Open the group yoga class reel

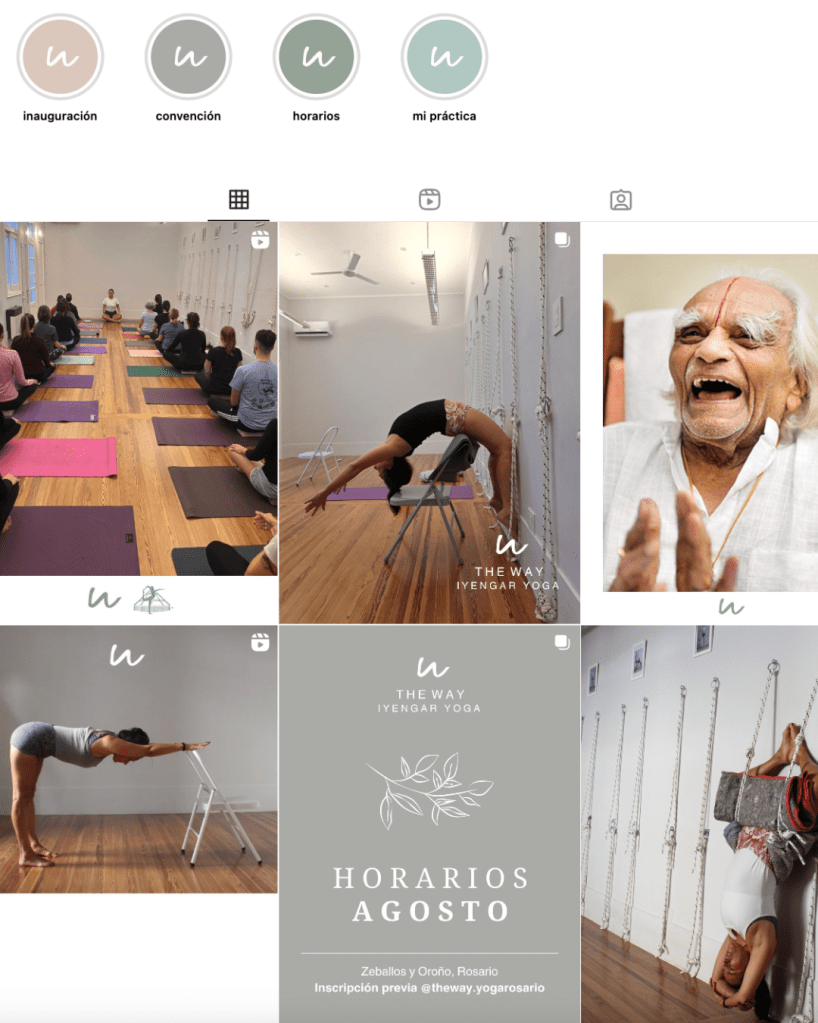point(138,423)
